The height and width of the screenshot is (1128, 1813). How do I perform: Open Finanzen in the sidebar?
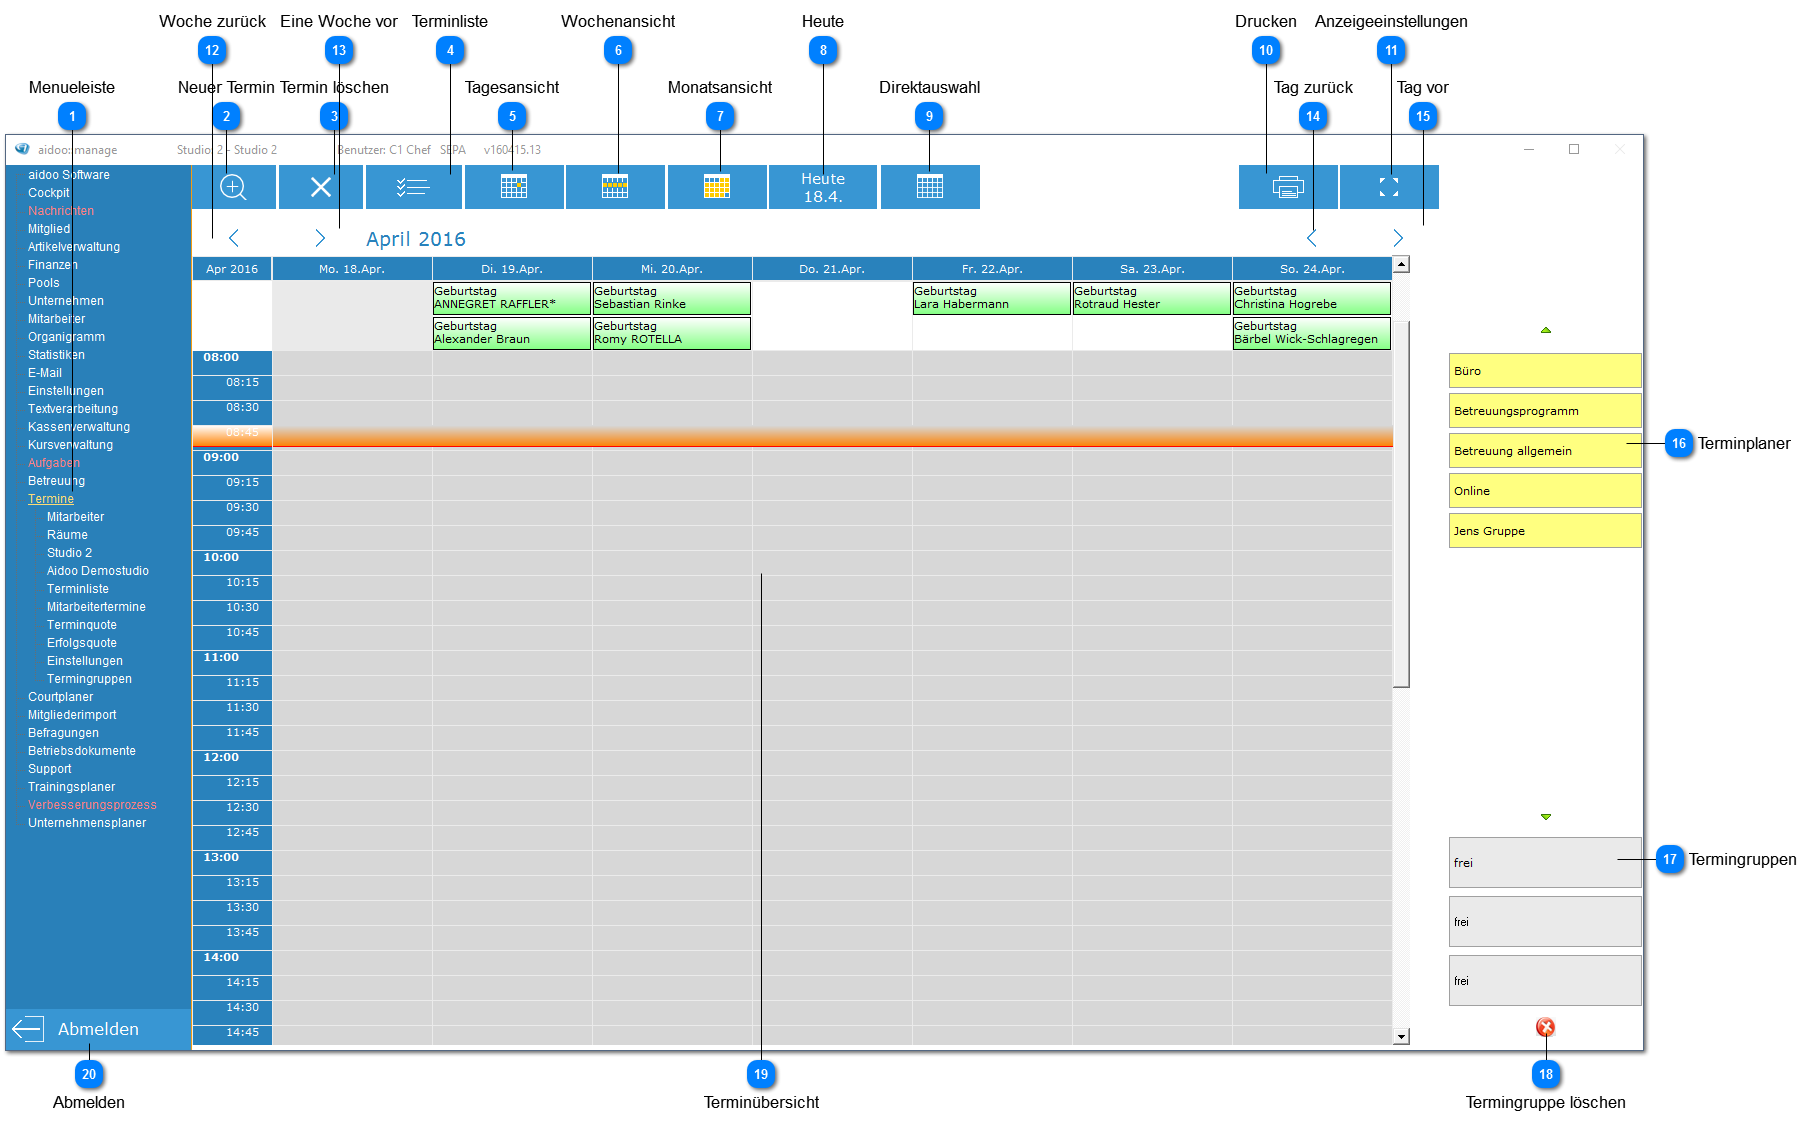[53, 265]
